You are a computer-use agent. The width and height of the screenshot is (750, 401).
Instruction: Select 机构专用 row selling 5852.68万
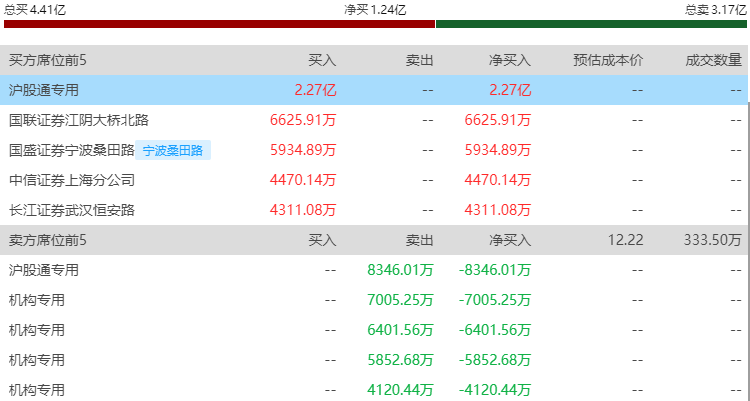37,360
